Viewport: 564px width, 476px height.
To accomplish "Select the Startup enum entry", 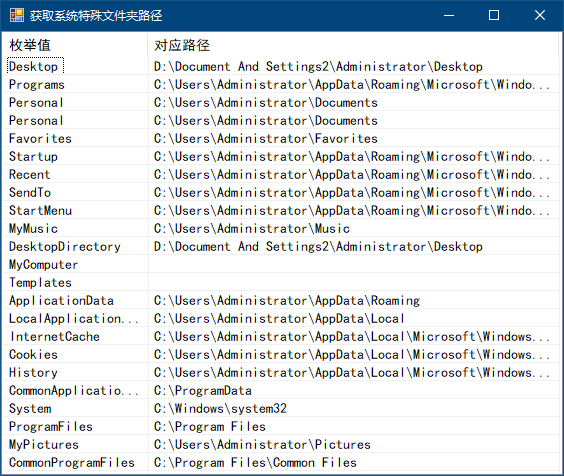I will pos(33,157).
